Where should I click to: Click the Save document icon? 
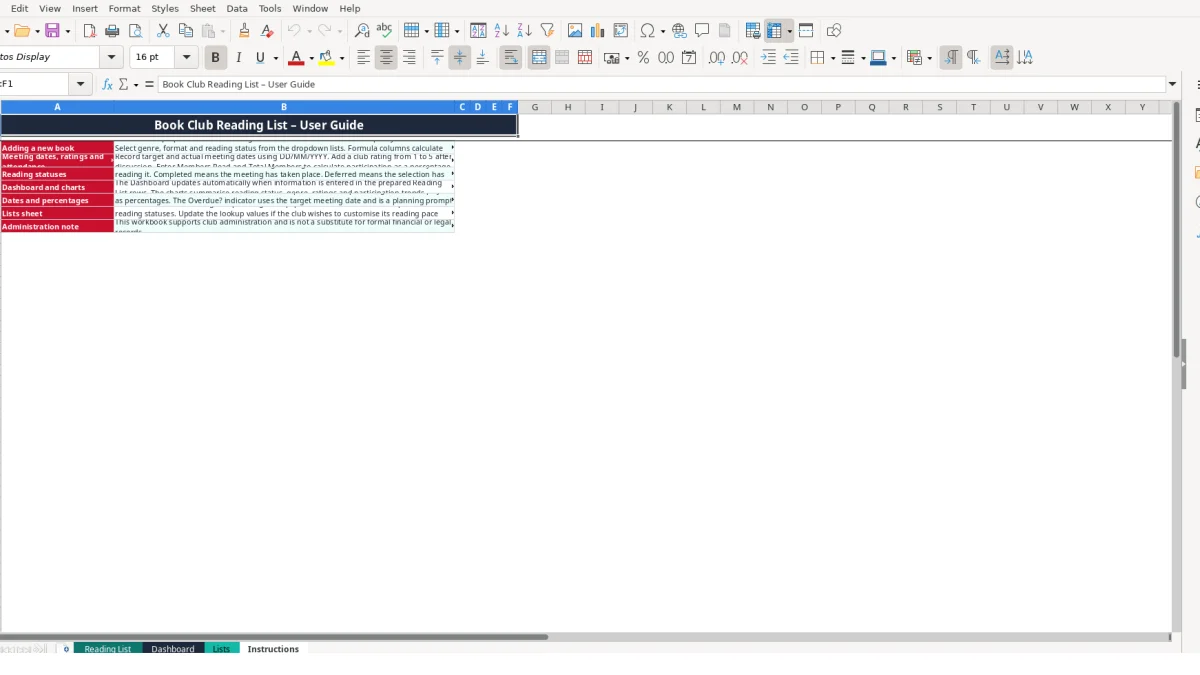click(x=52, y=31)
